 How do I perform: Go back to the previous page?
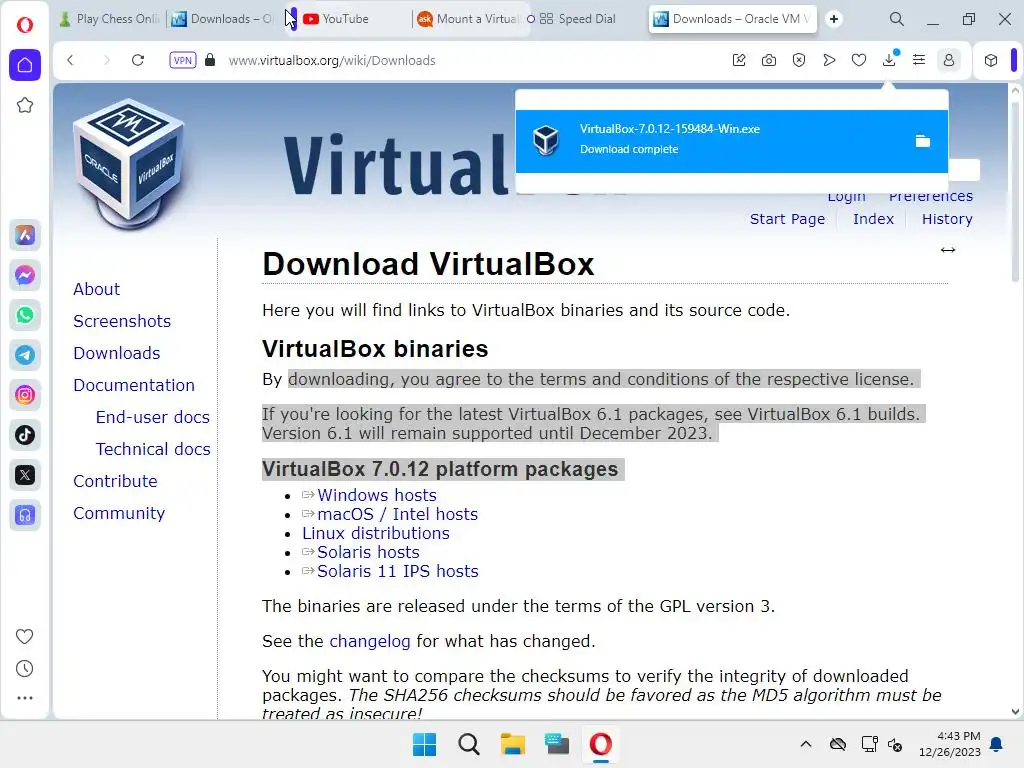(71, 60)
